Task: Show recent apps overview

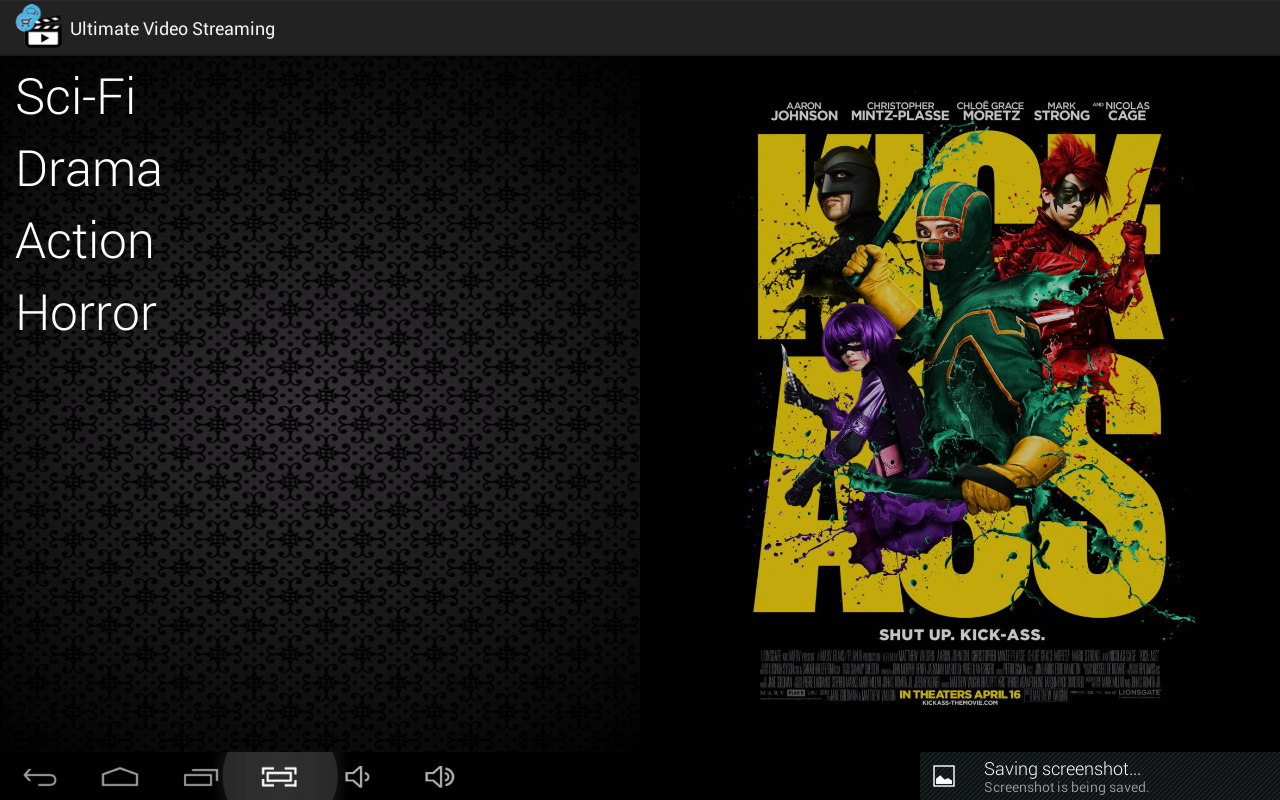Action: pos(200,777)
